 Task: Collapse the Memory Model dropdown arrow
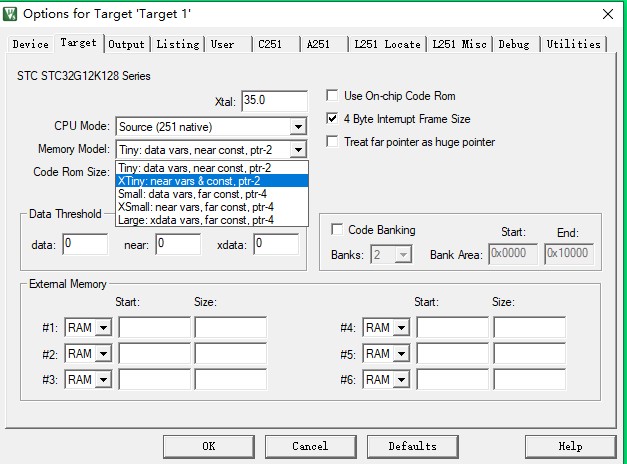click(297, 150)
